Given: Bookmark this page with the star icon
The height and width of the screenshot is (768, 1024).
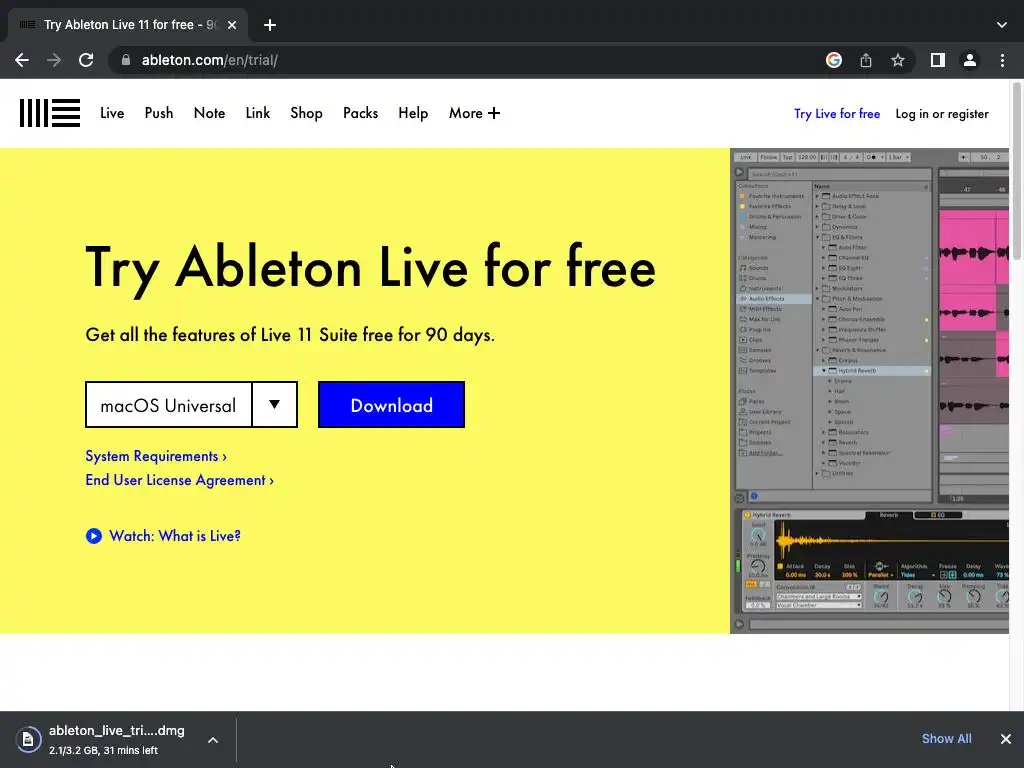Looking at the screenshot, I should click(898, 60).
